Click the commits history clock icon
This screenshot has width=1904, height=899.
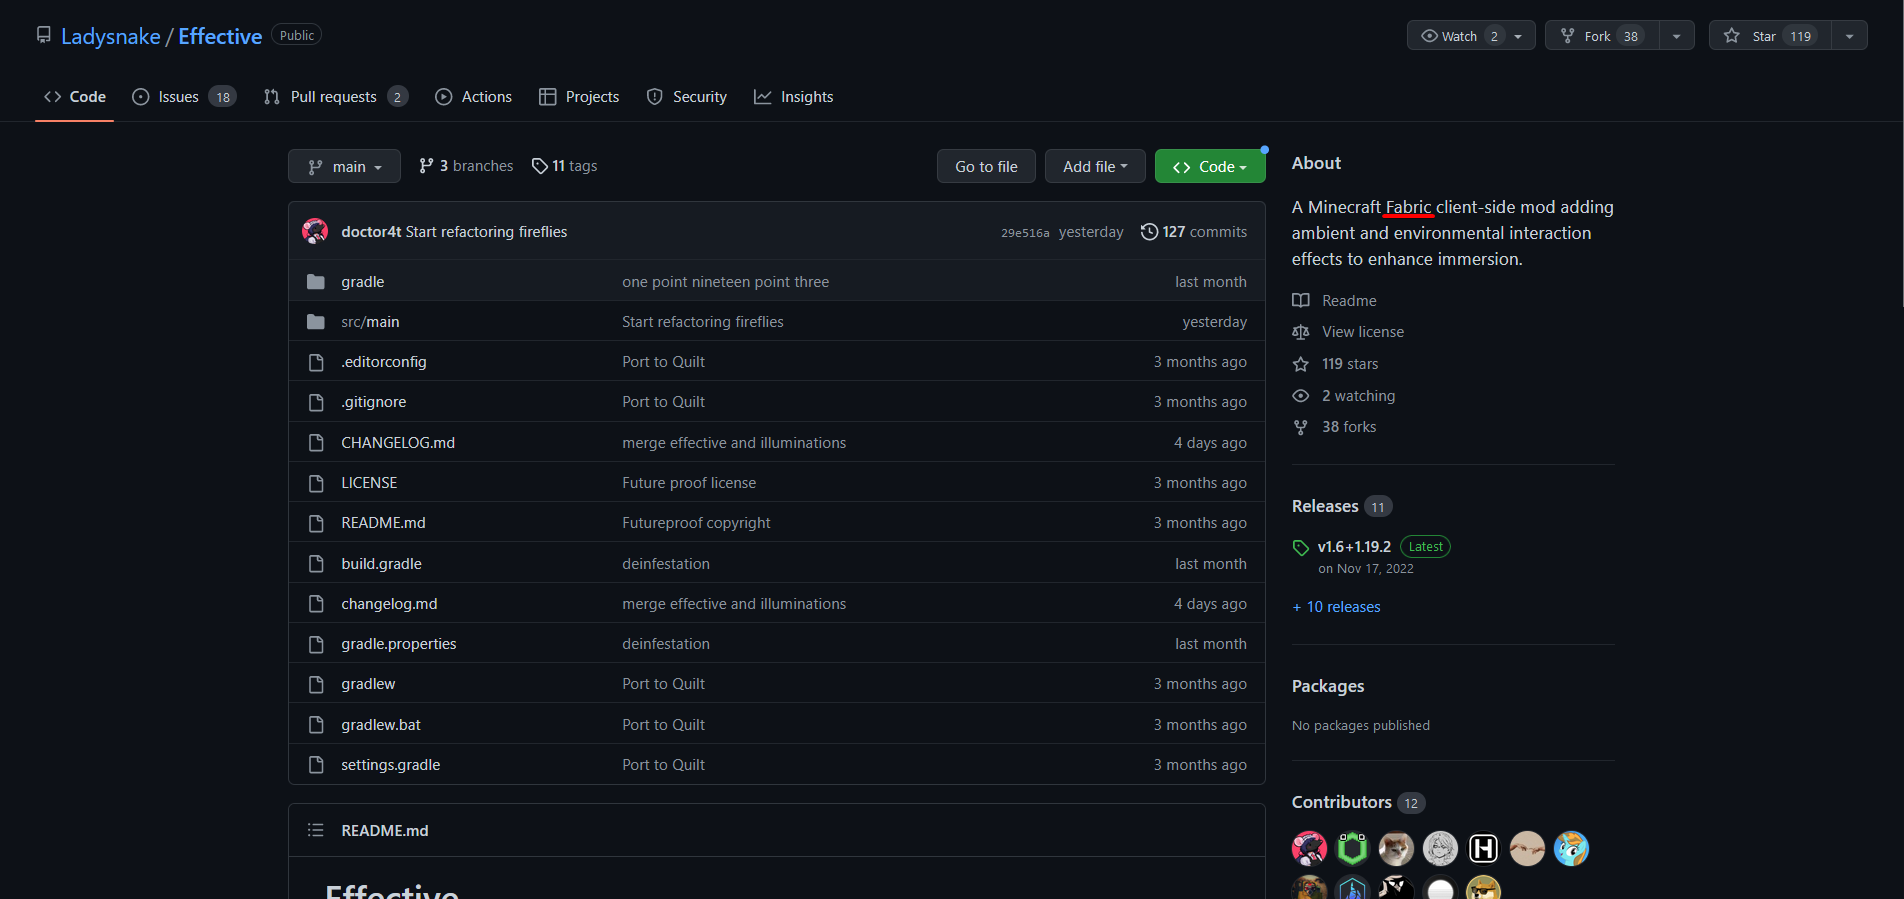tap(1149, 231)
